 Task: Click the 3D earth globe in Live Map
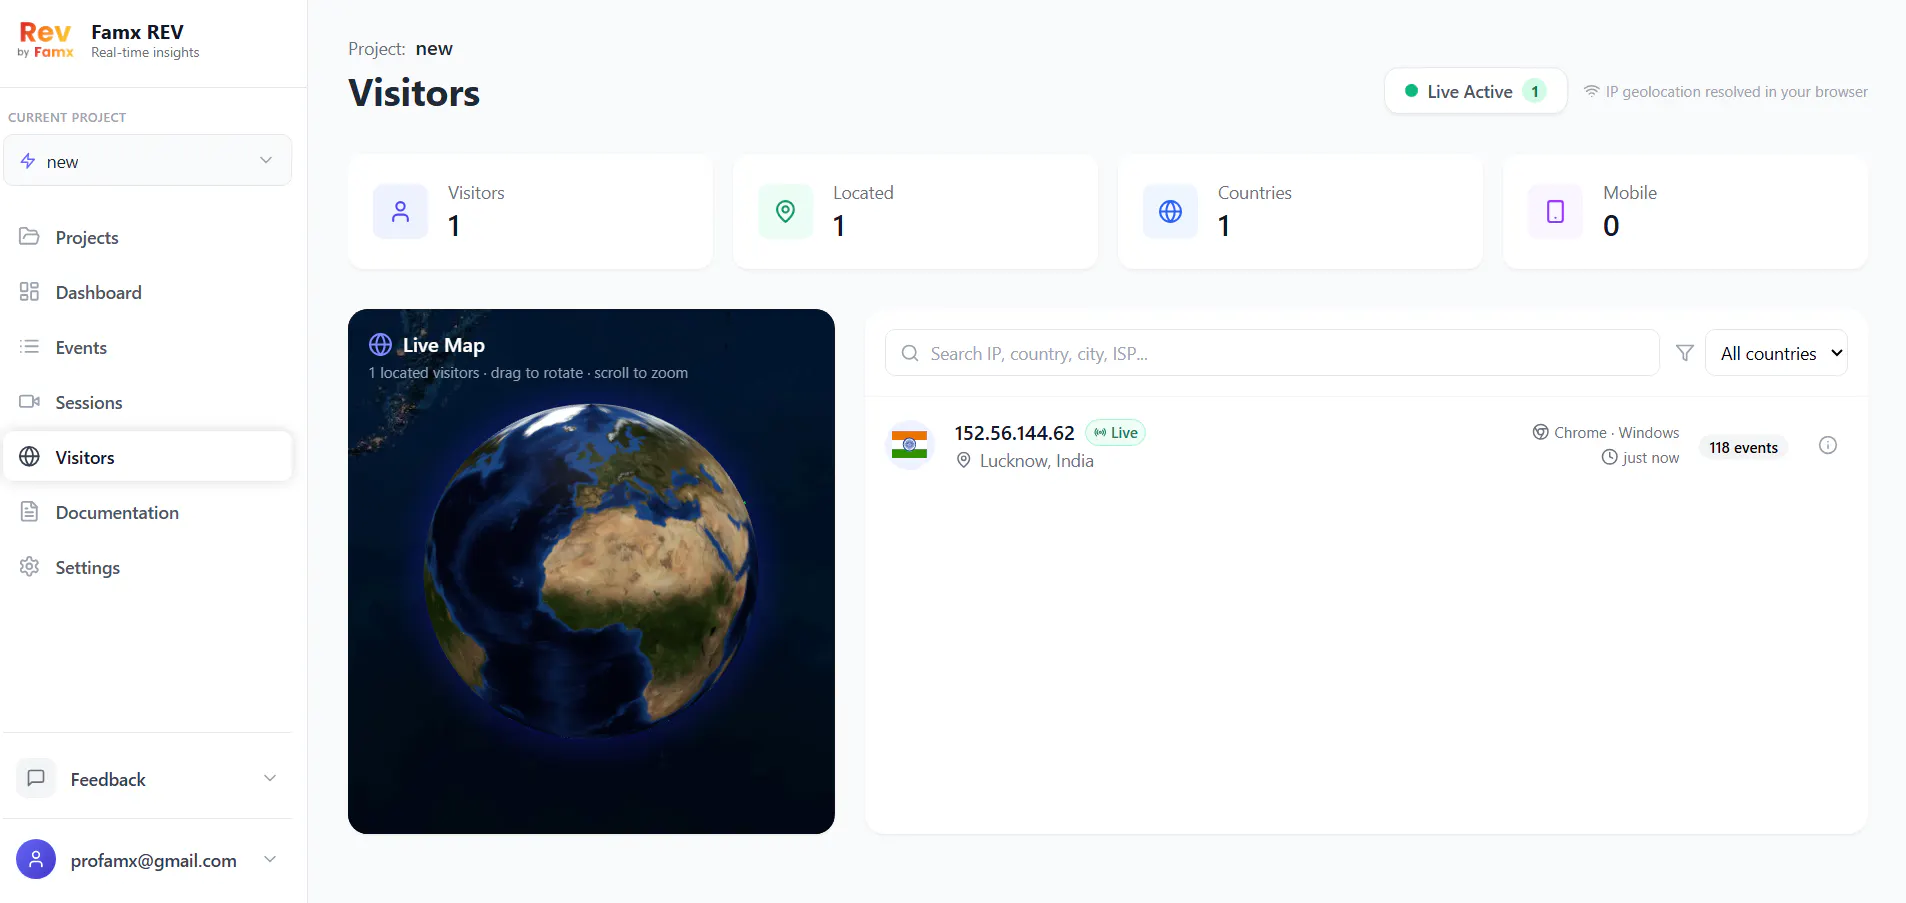(591, 570)
